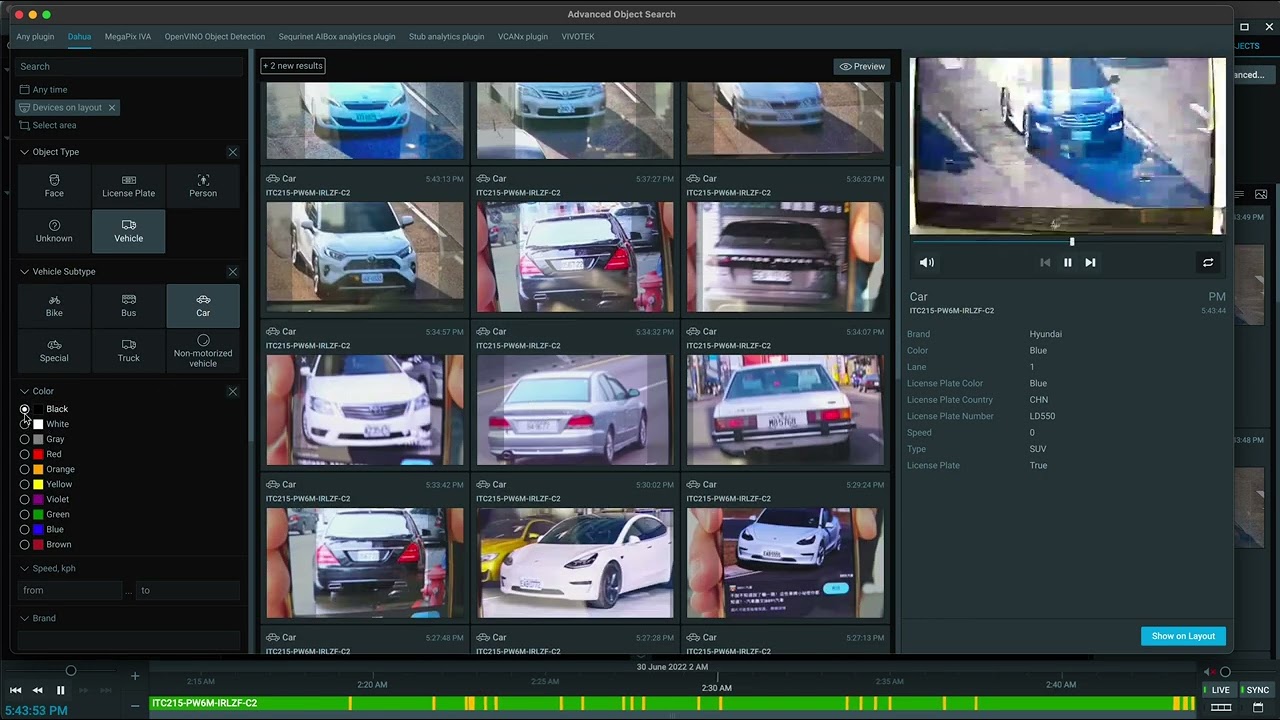1280x720 pixels.
Task: Switch to OpenVINO Object Detection tab
Action: point(215,37)
